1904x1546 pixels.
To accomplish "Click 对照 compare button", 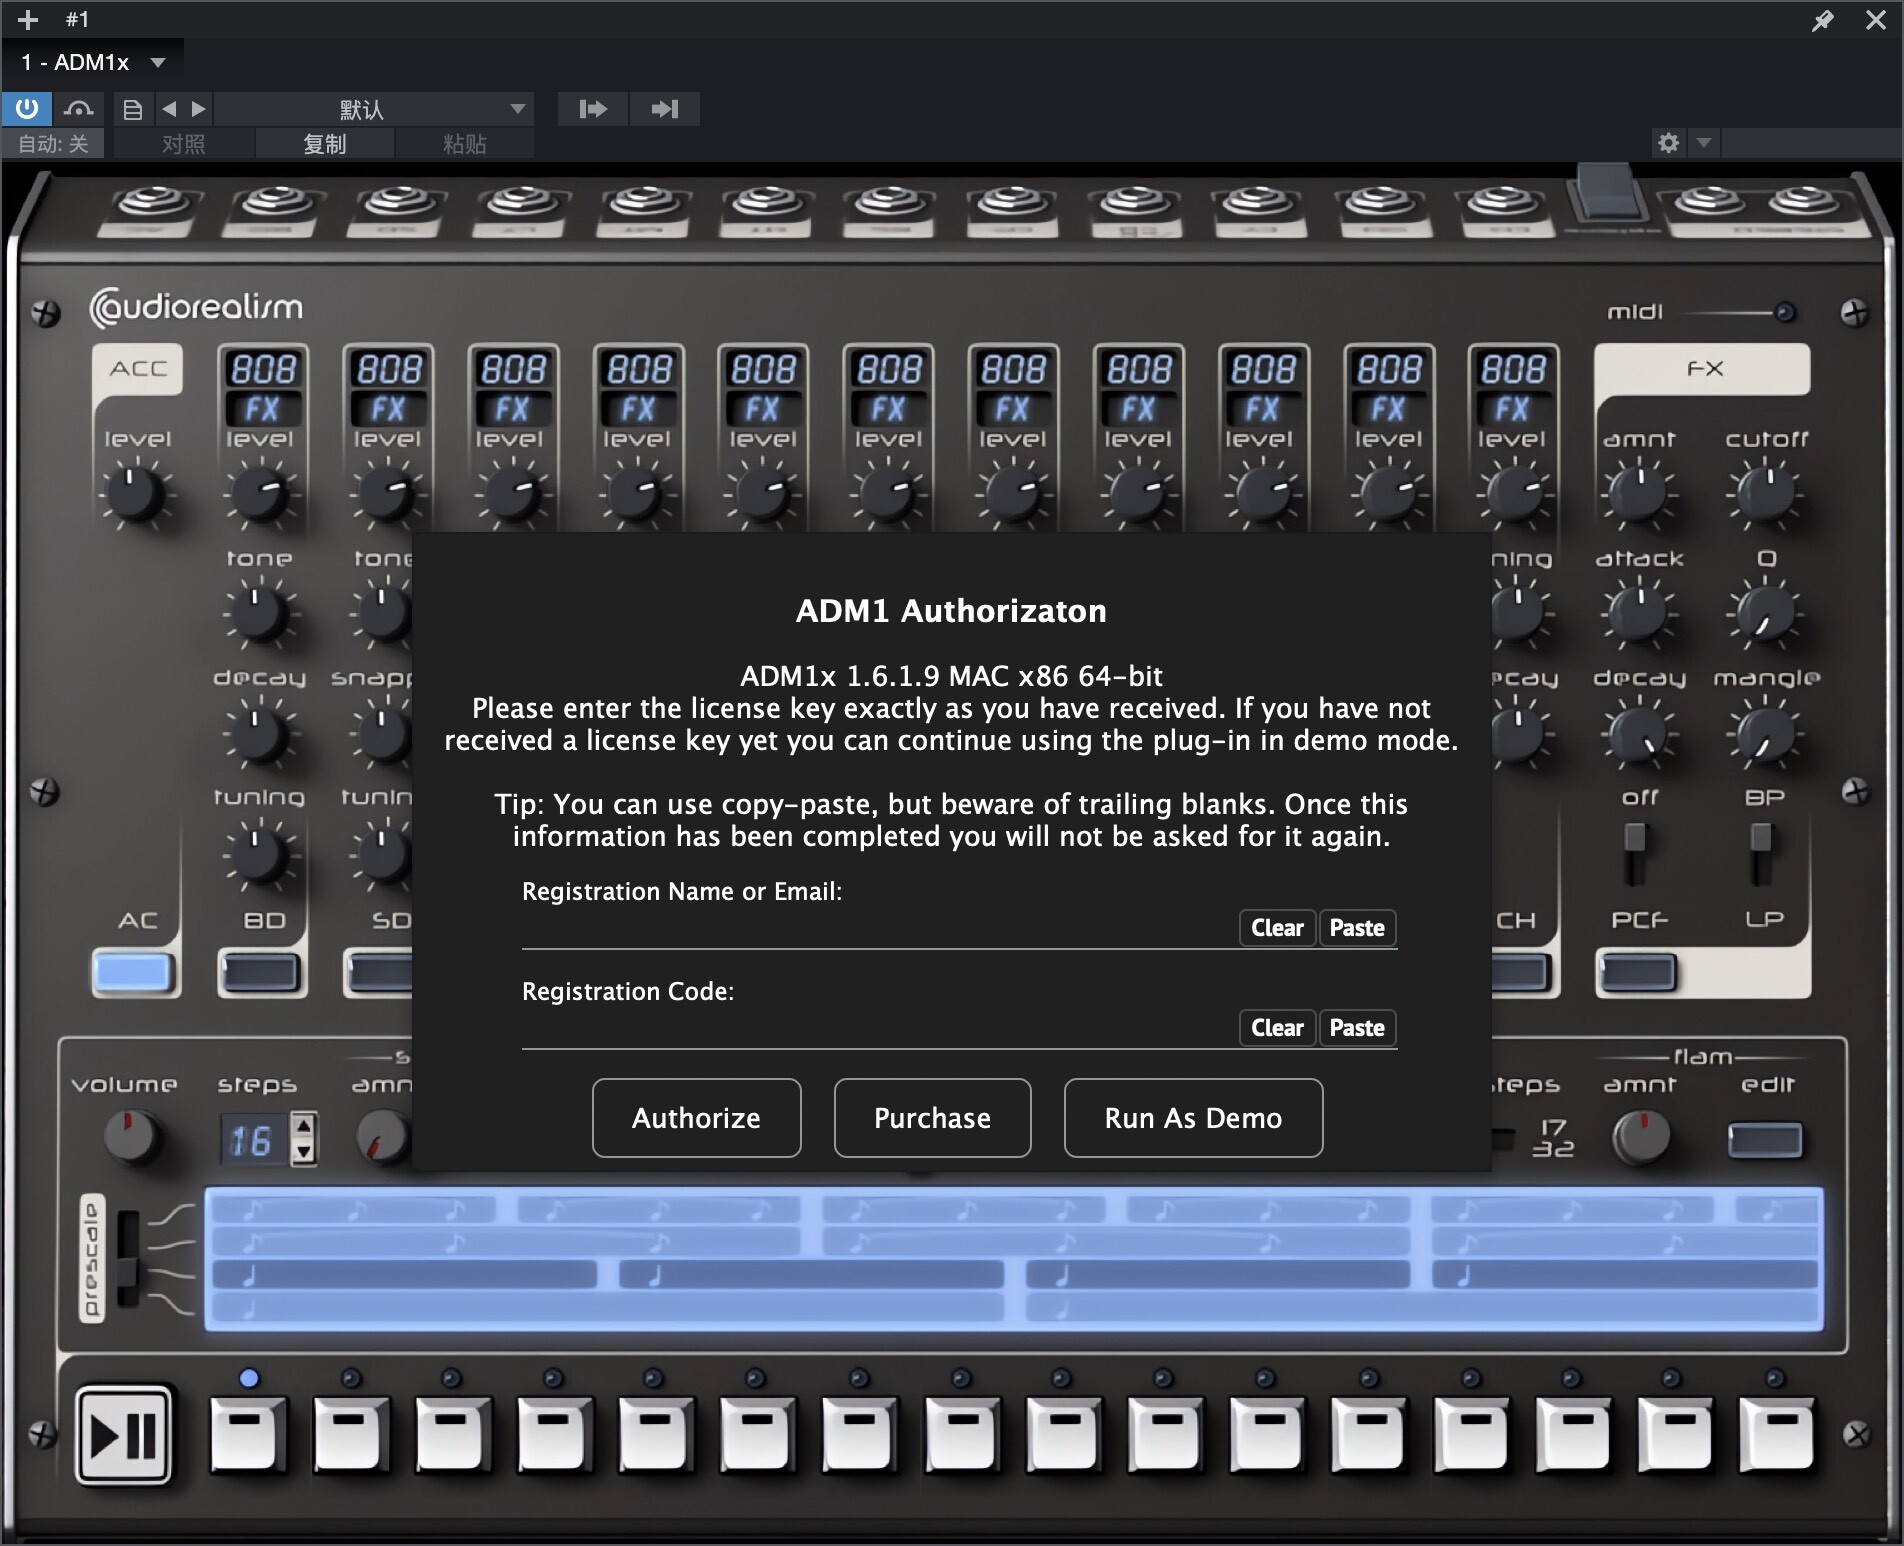I will [x=184, y=144].
